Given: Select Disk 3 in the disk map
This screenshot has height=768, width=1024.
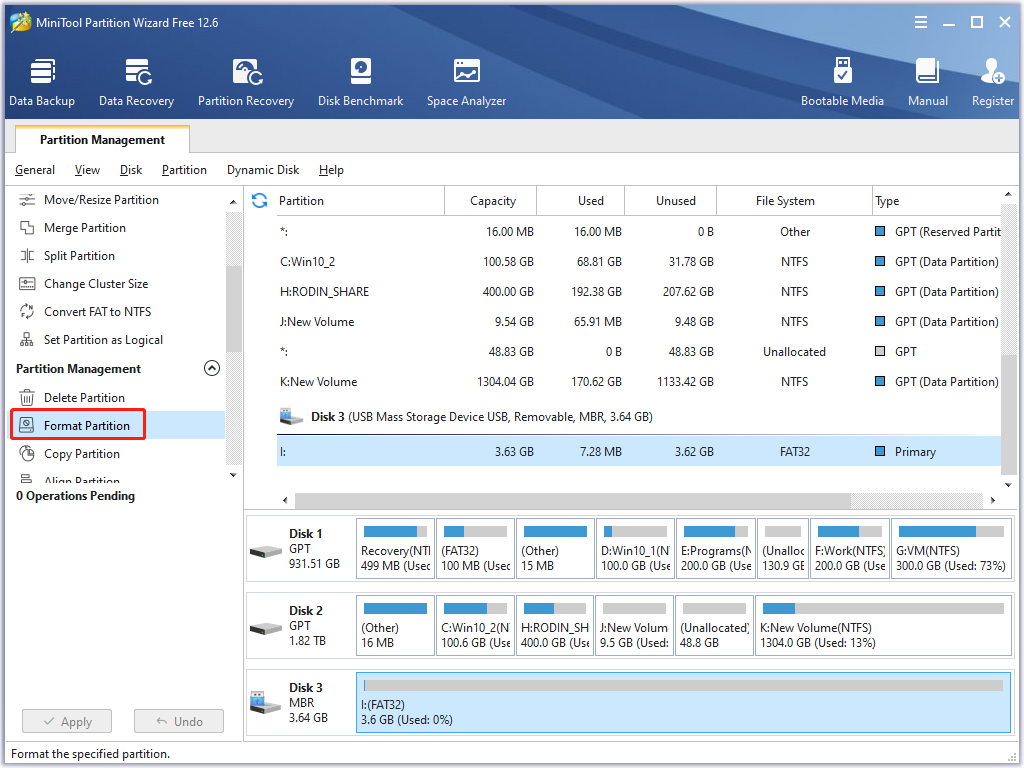Looking at the screenshot, I should (x=300, y=703).
